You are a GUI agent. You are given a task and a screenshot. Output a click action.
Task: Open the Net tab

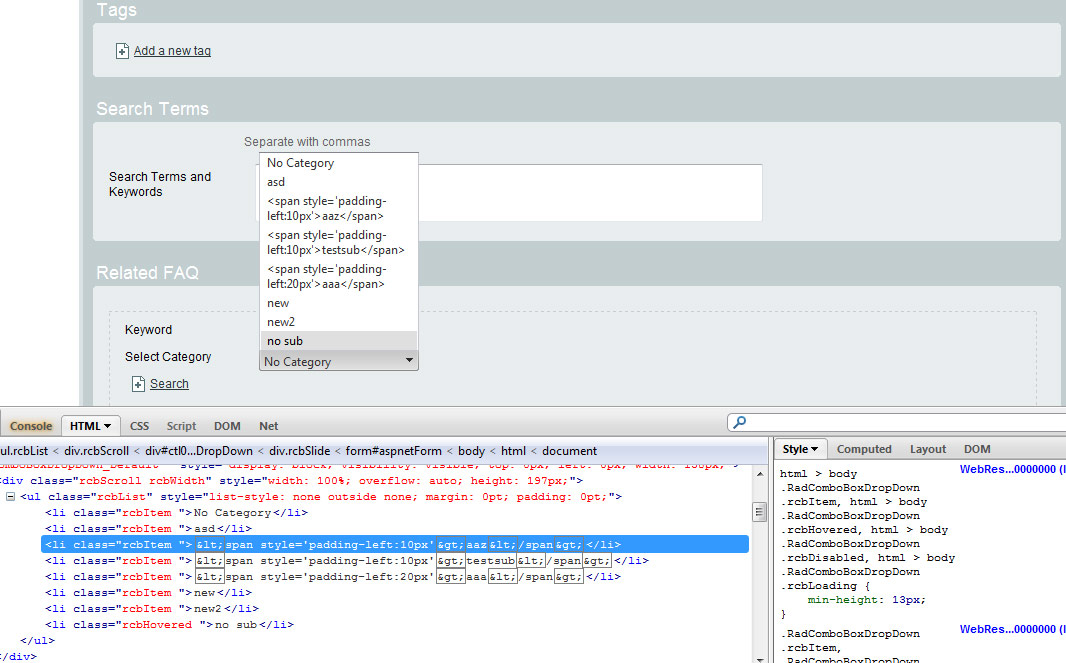(x=268, y=426)
